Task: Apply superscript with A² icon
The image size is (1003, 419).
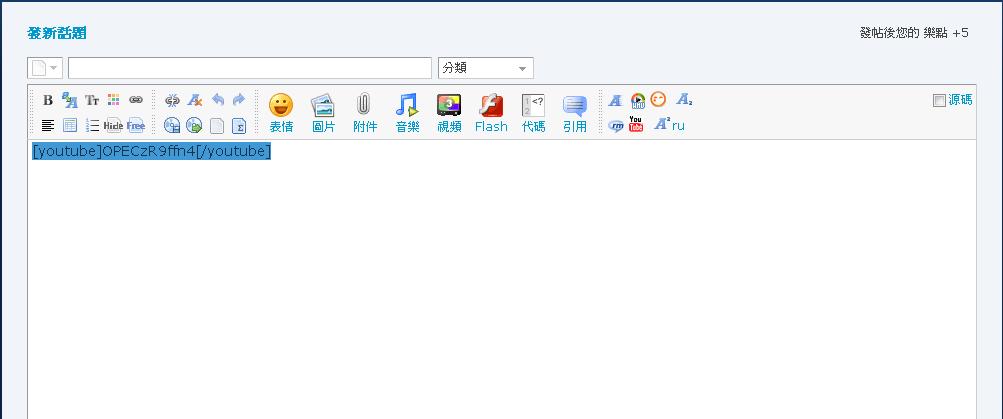Action: (662, 125)
